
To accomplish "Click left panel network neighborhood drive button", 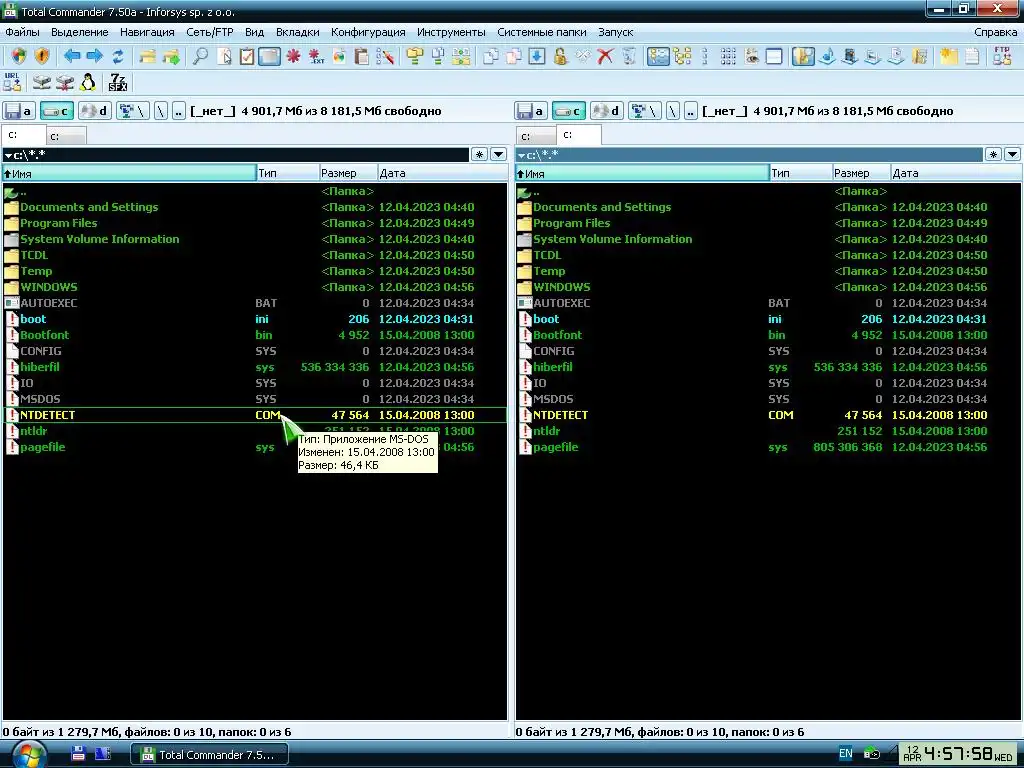I will 133,111.
